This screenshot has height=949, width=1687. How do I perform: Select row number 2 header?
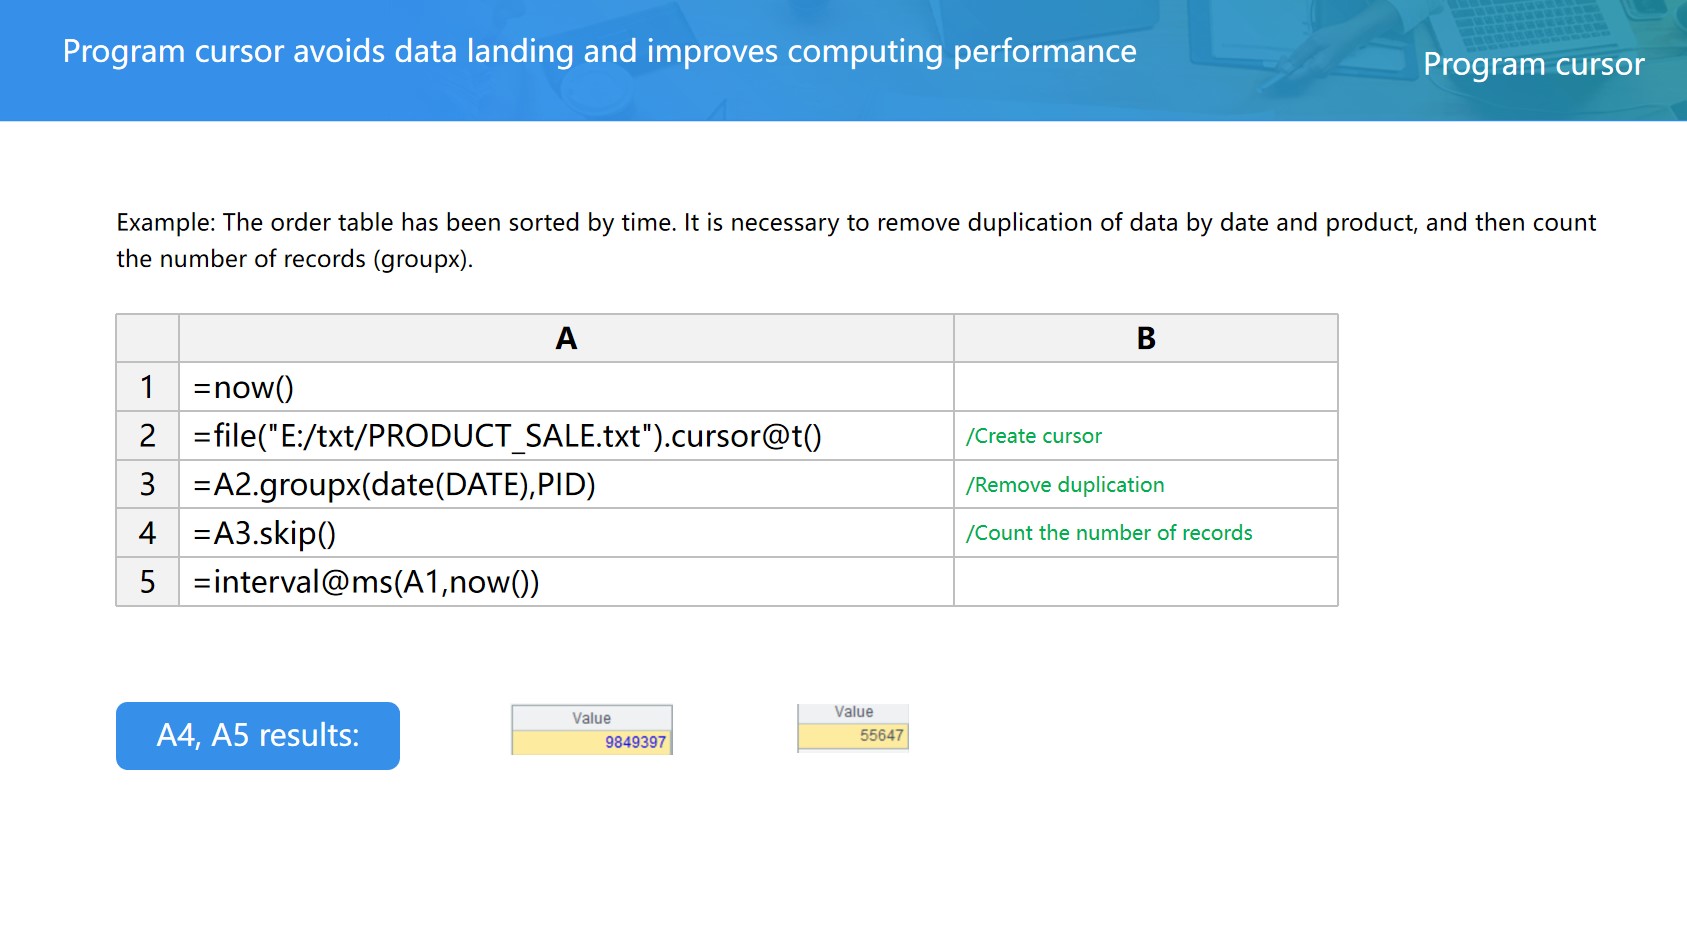147,436
